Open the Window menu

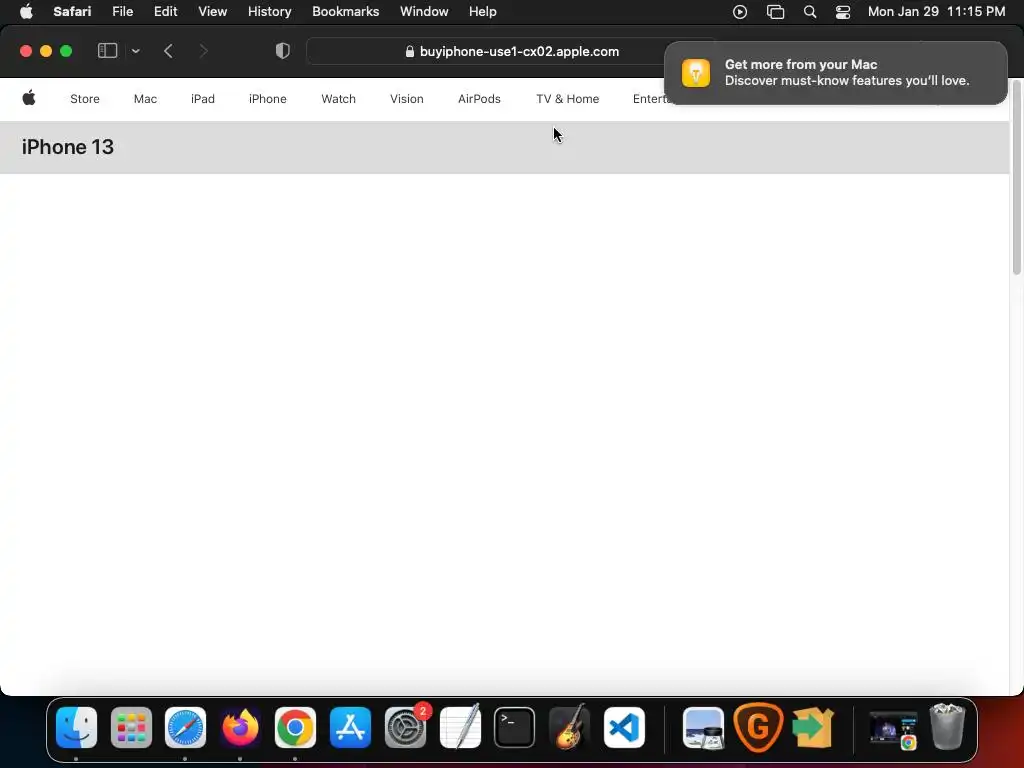click(424, 12)
